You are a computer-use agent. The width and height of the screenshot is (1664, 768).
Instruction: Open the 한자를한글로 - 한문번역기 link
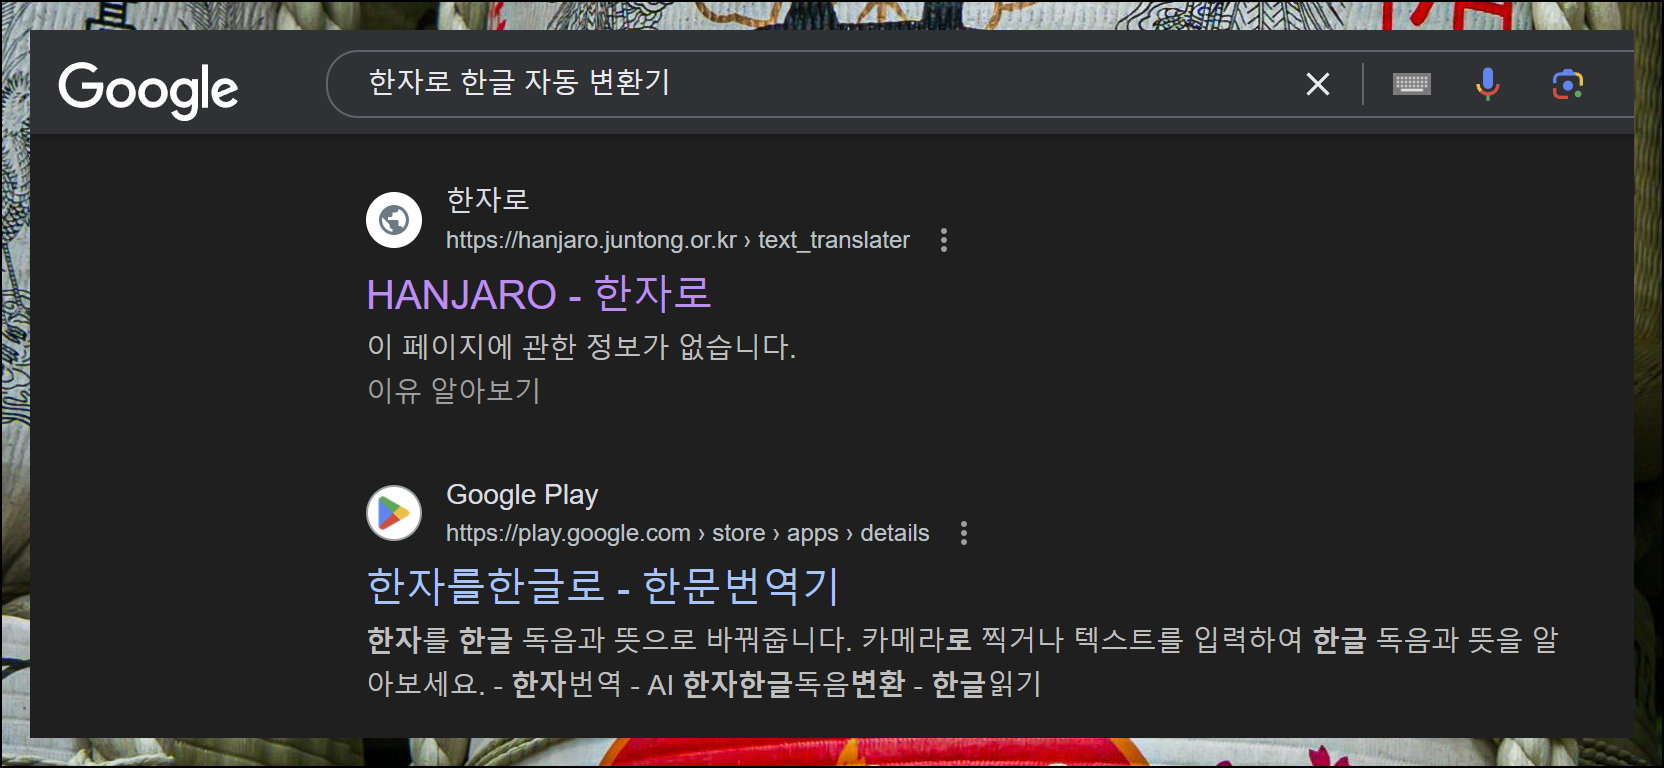(x=603, y=586)
